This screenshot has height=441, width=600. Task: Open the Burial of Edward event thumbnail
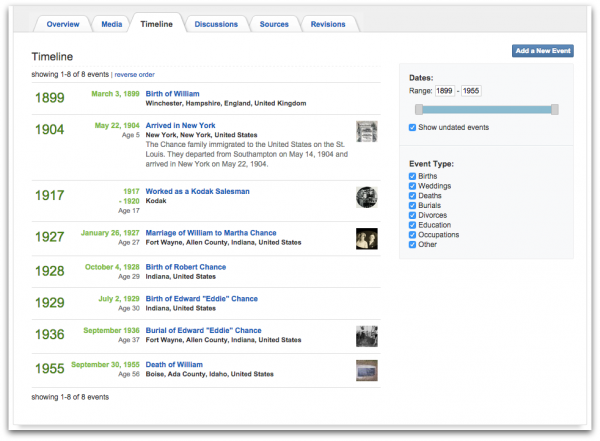pos(367,336)
